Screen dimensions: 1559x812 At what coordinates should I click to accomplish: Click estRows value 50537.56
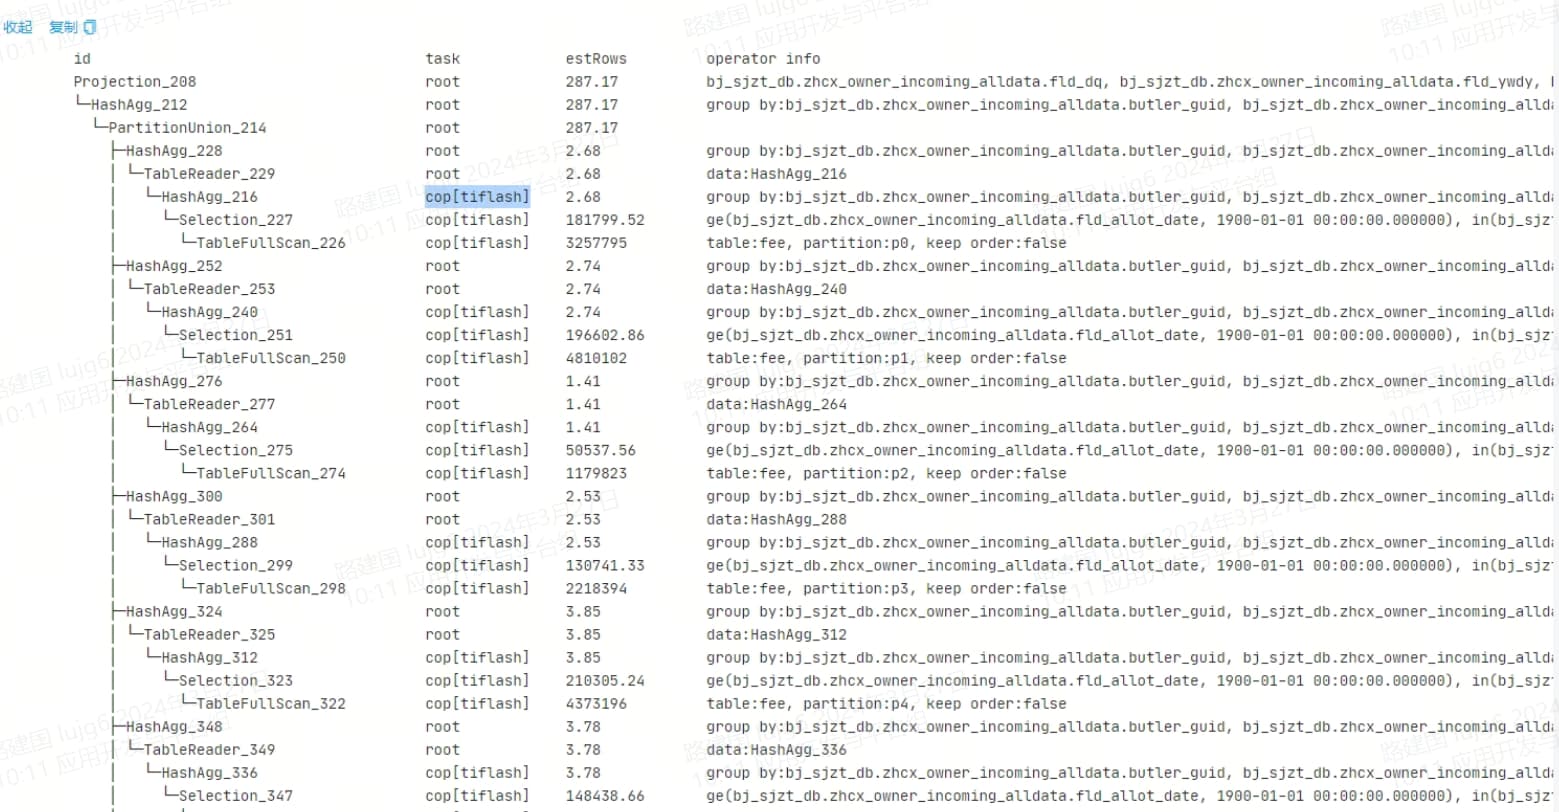pos(601,450)
